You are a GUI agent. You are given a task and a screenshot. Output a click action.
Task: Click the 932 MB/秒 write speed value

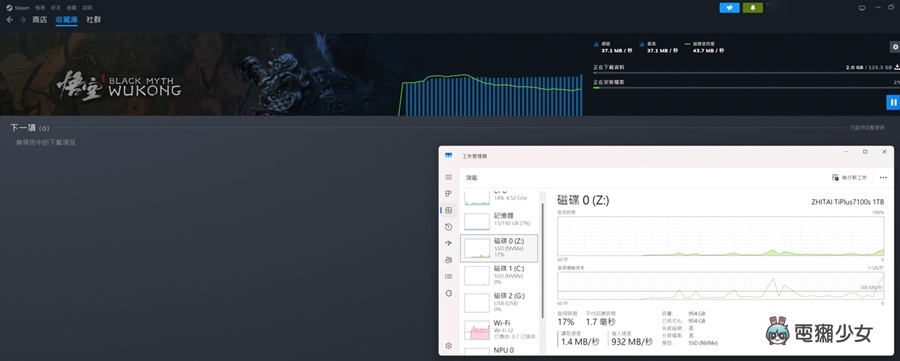pos(633,342)
